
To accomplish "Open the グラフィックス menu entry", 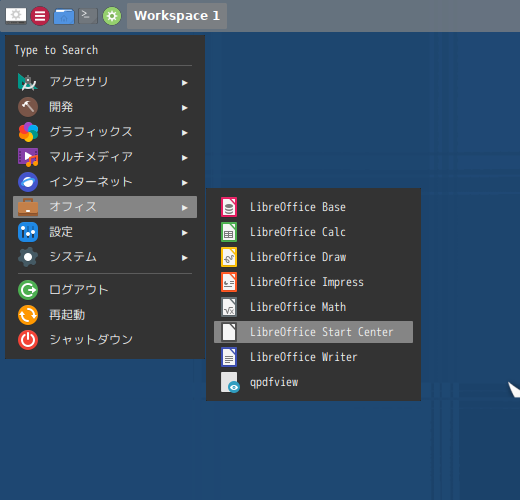I will (105, 132).
